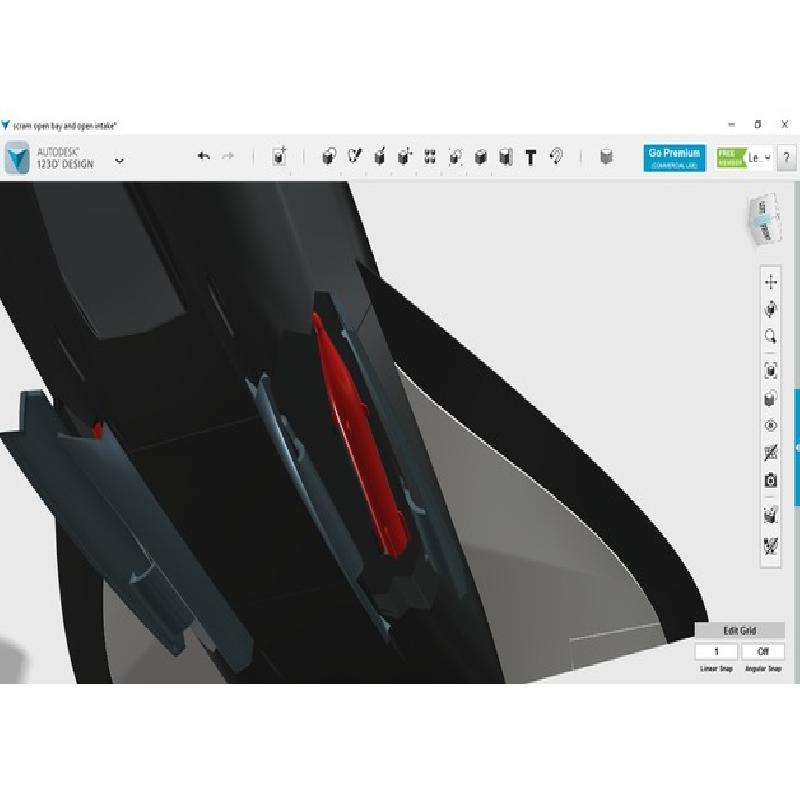Open the Material tool in the toolbar
The height and width of the screenshot is (800, 800).
(x=606, y=157)
